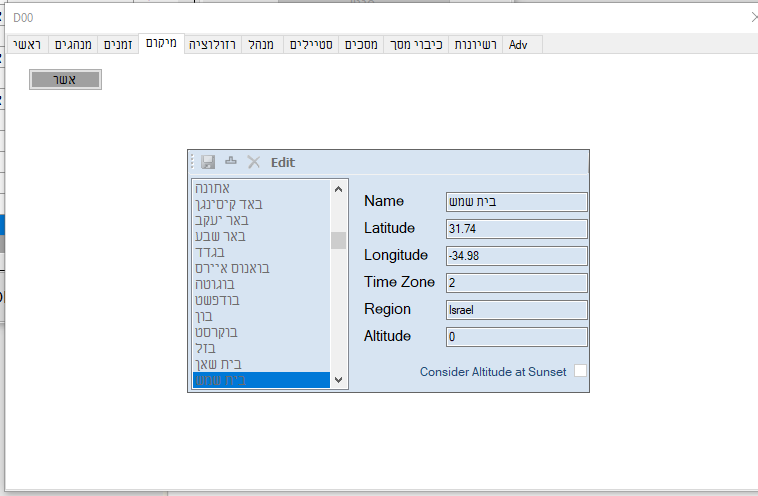Open the זמנים tab

118,45
